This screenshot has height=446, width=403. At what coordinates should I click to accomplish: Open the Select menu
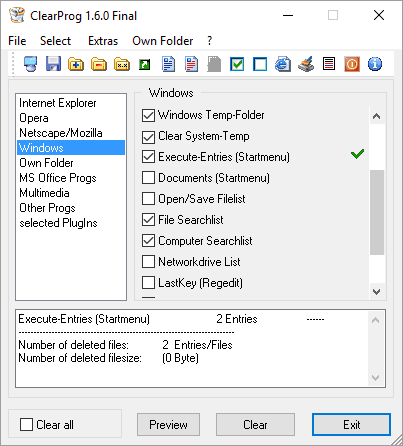(x=55, y=41)
